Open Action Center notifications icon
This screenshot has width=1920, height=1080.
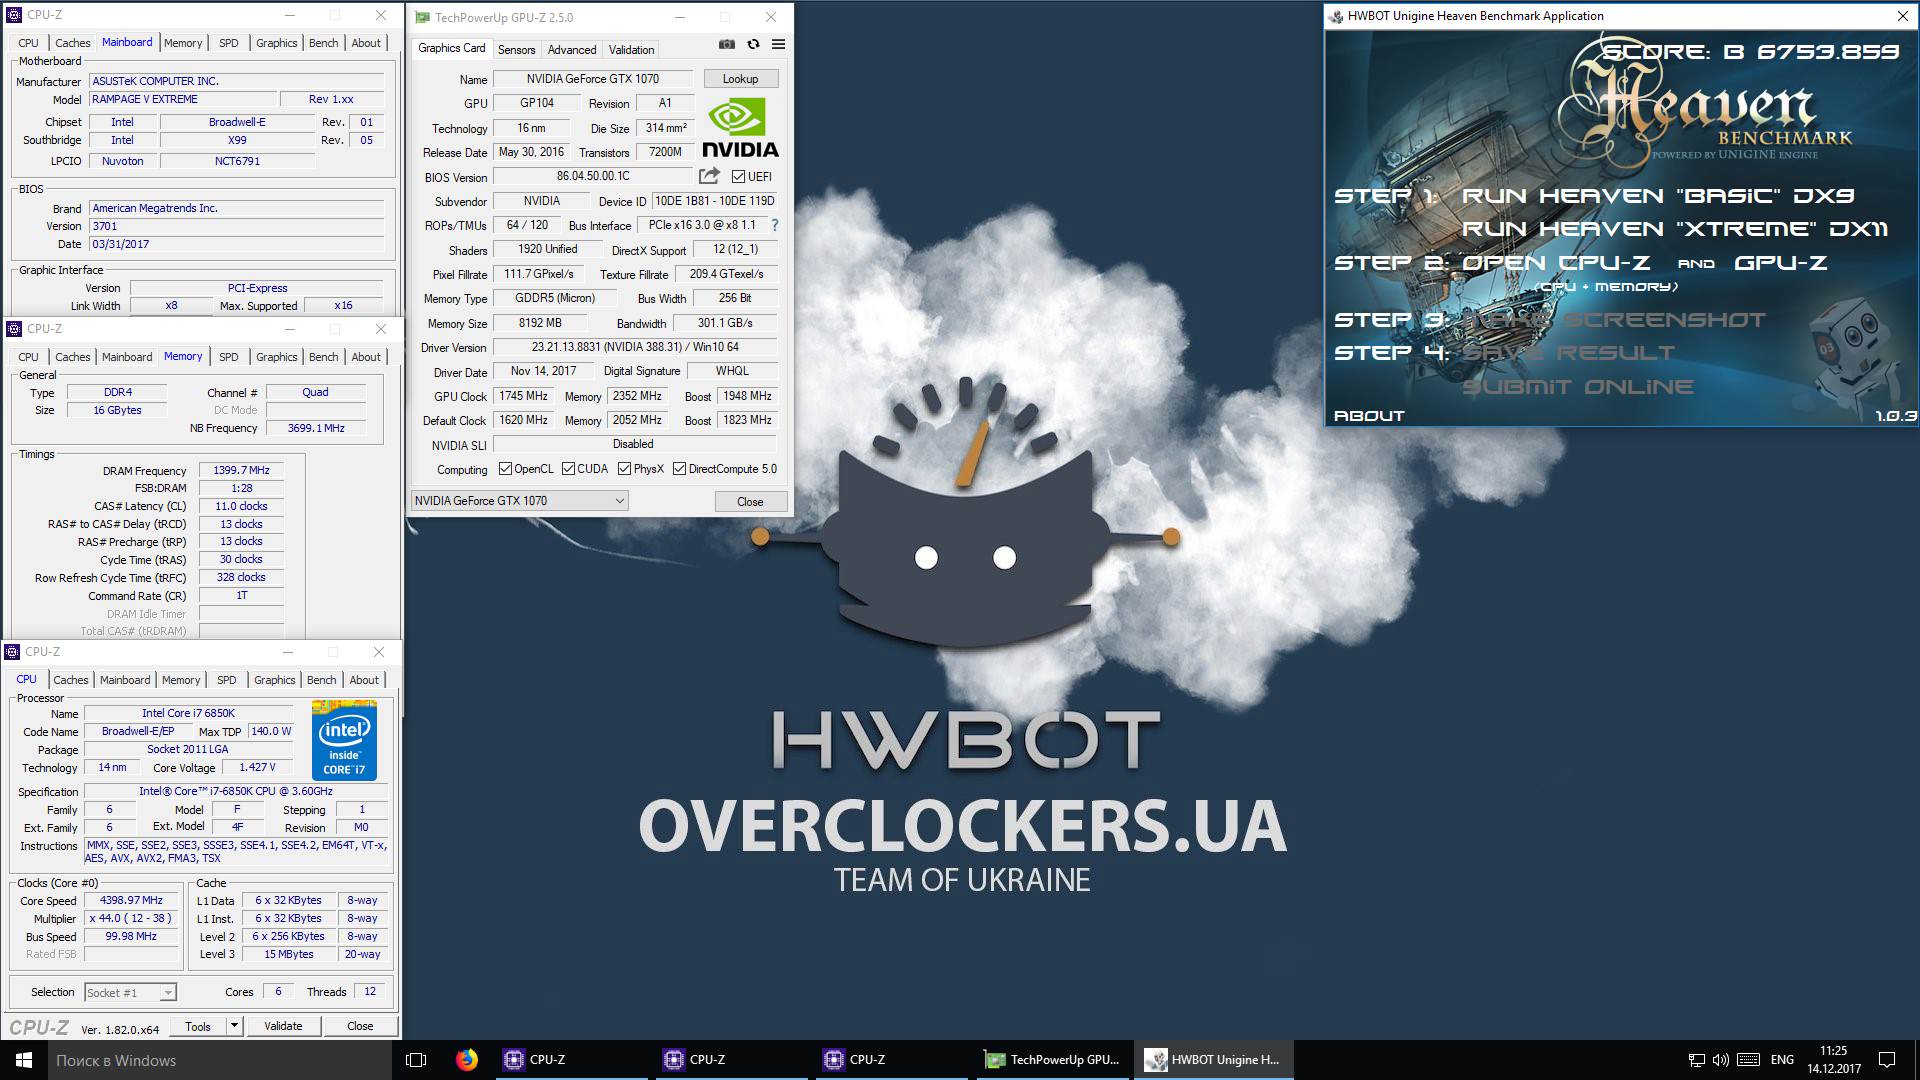point(1887,1060)
